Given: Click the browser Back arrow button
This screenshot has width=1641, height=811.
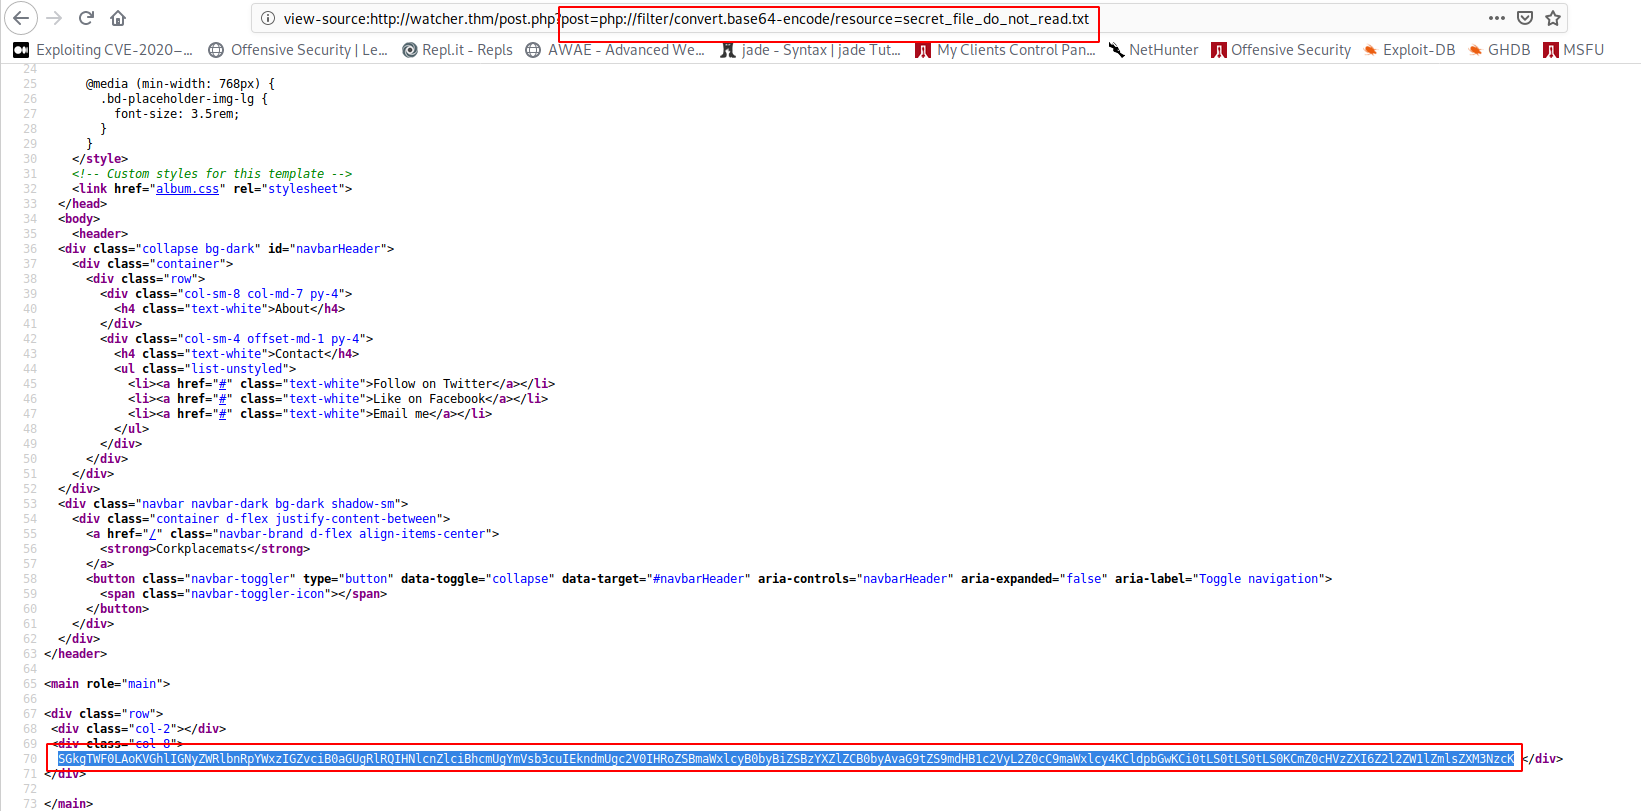Looking at the screenshot, I should click(21, 18).
